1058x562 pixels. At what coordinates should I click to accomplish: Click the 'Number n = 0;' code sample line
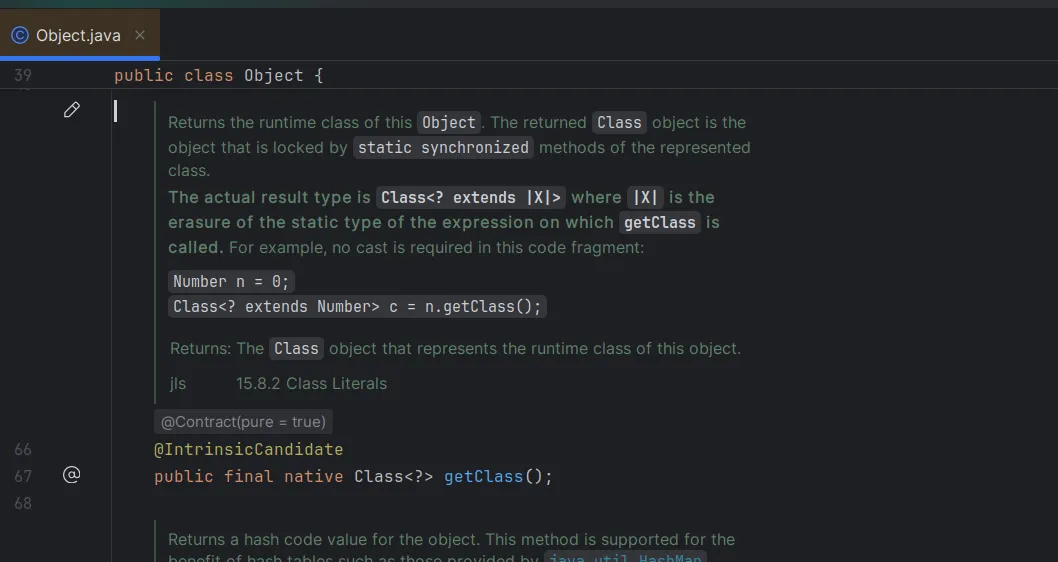click(231, 281)
